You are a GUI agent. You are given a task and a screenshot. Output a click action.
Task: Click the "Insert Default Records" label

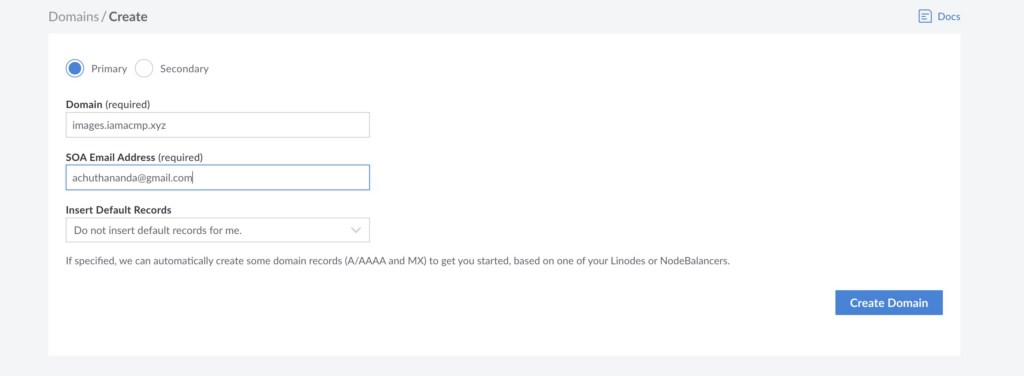point(118,210)
